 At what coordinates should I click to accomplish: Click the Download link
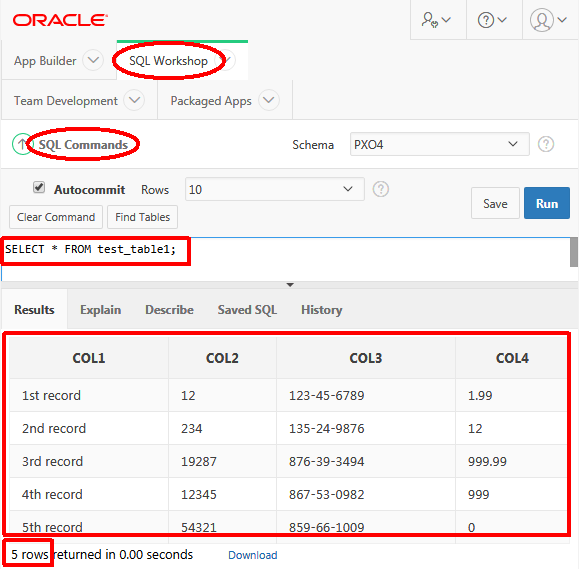[x=253, y=555]
